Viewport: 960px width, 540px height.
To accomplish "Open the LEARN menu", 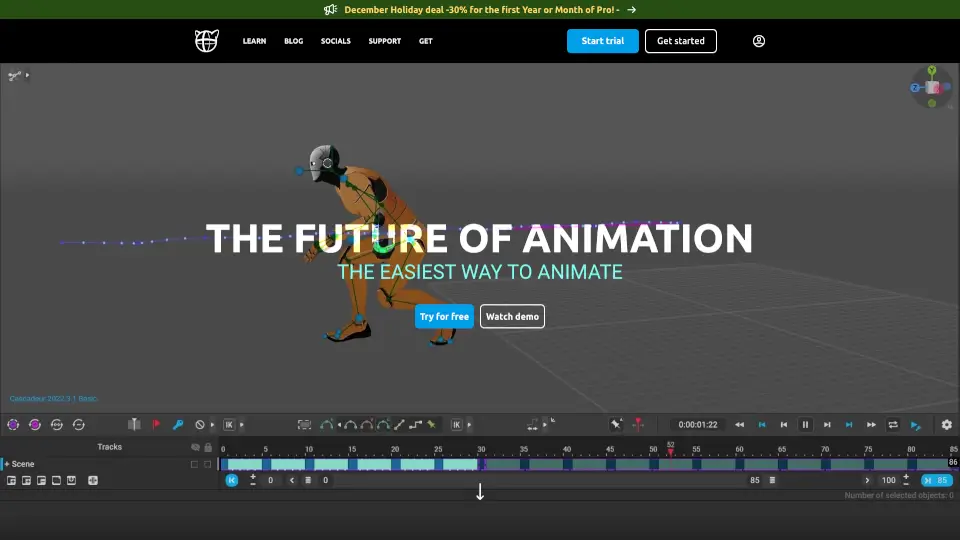I will pyautogui.click(x=254, y=41).
